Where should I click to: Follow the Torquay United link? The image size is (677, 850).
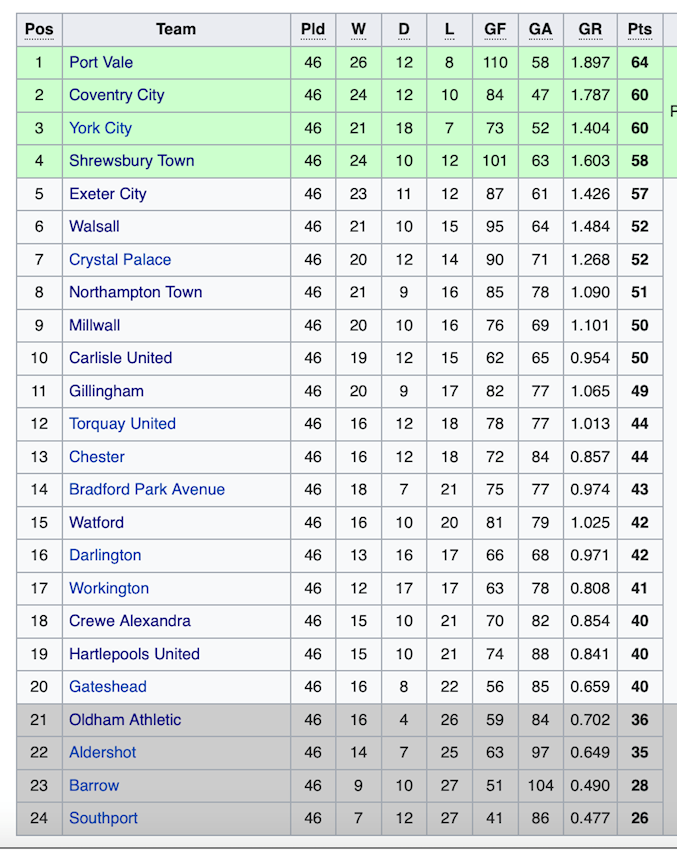122,423
